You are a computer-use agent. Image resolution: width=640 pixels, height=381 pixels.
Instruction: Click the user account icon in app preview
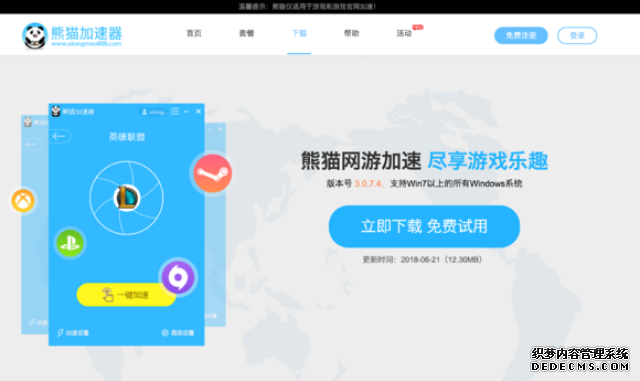(x=144, y=112)
